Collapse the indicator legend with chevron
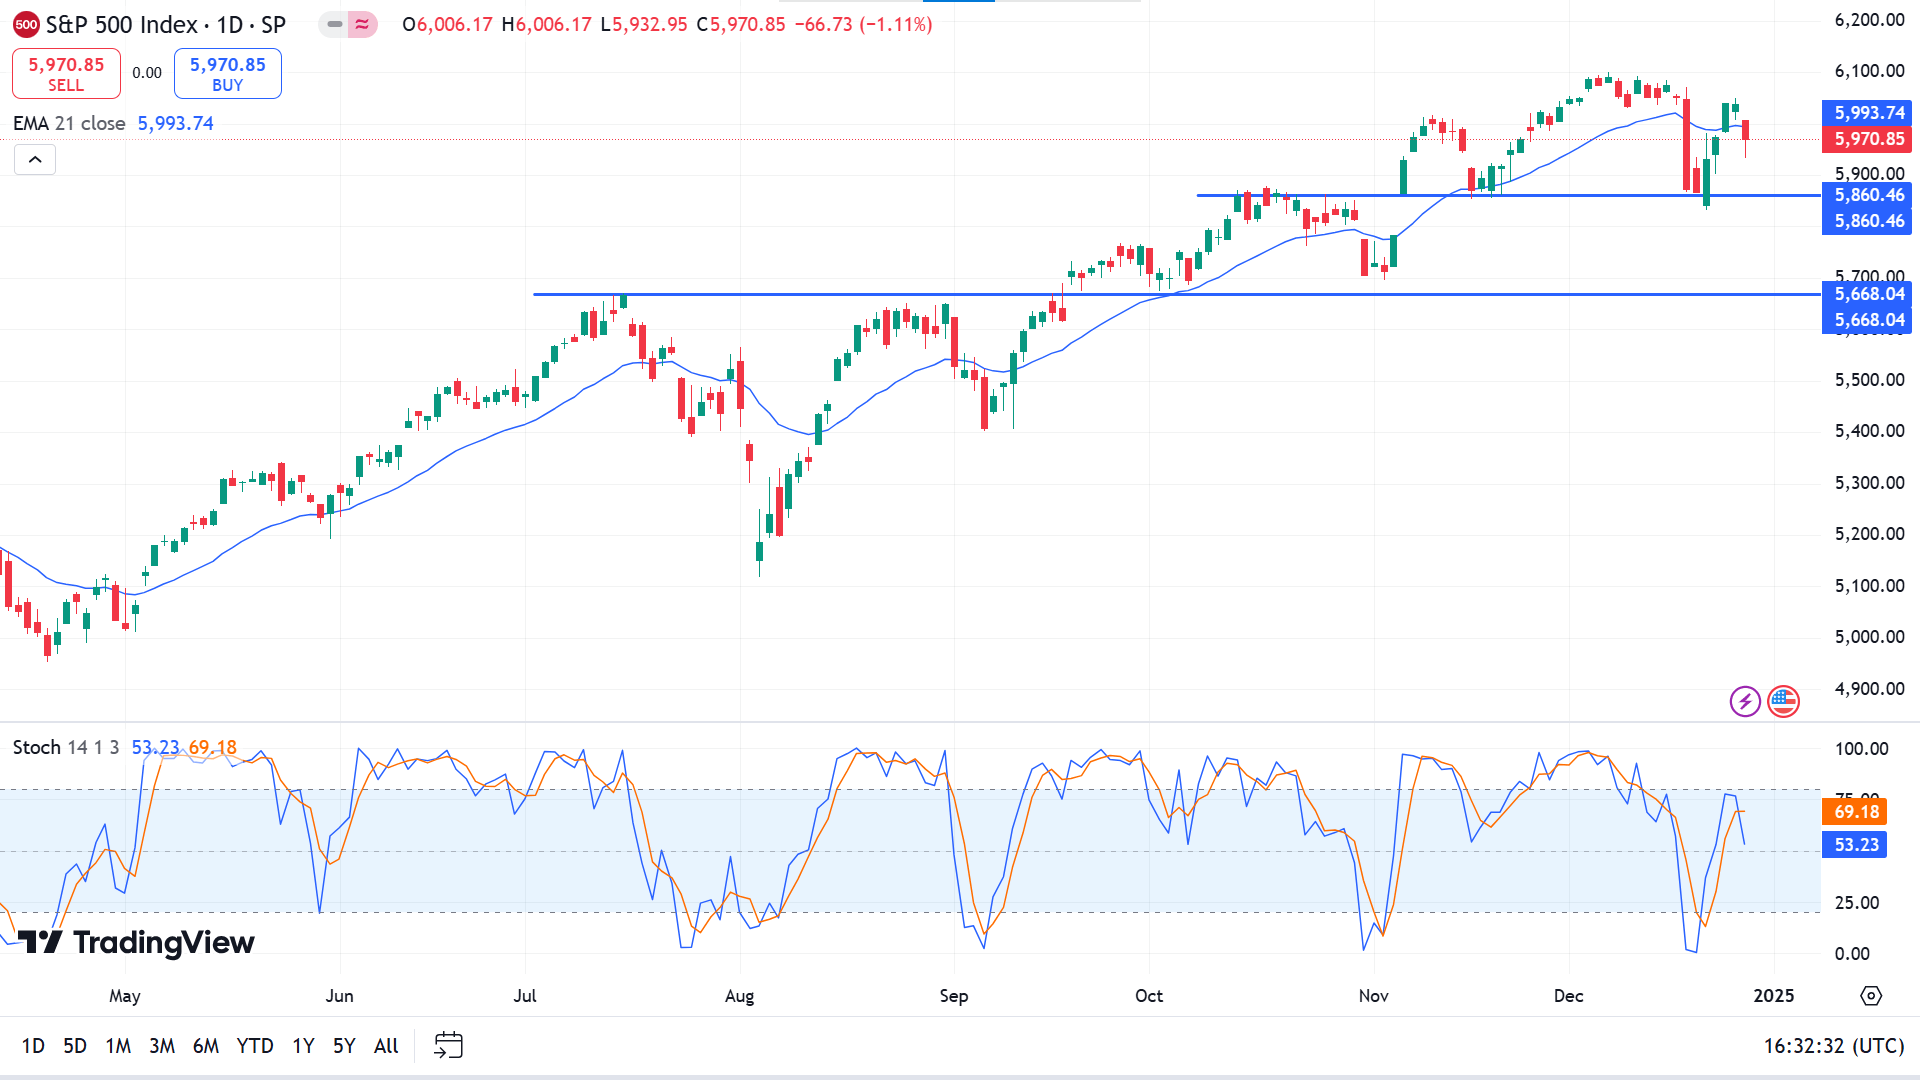This screenshot has height=1080, width=1920. point(35,160)
